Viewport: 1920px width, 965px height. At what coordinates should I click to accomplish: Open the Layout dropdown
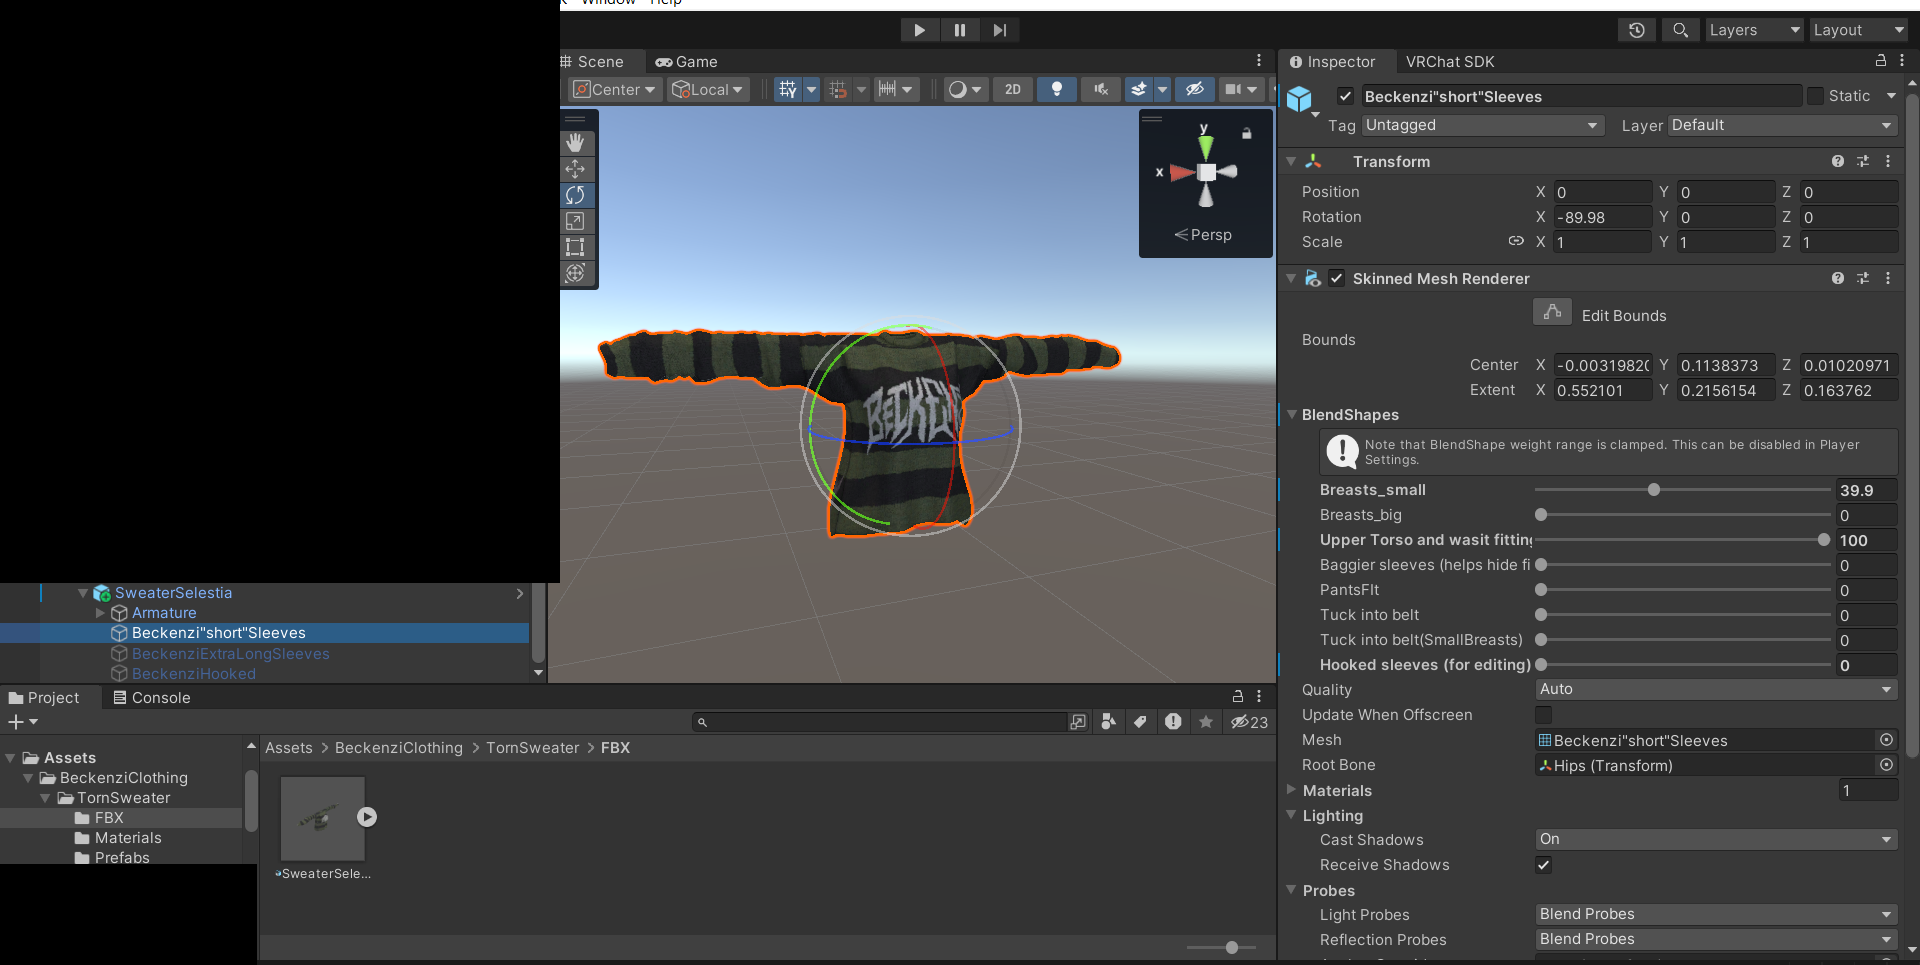(1860, 30)
